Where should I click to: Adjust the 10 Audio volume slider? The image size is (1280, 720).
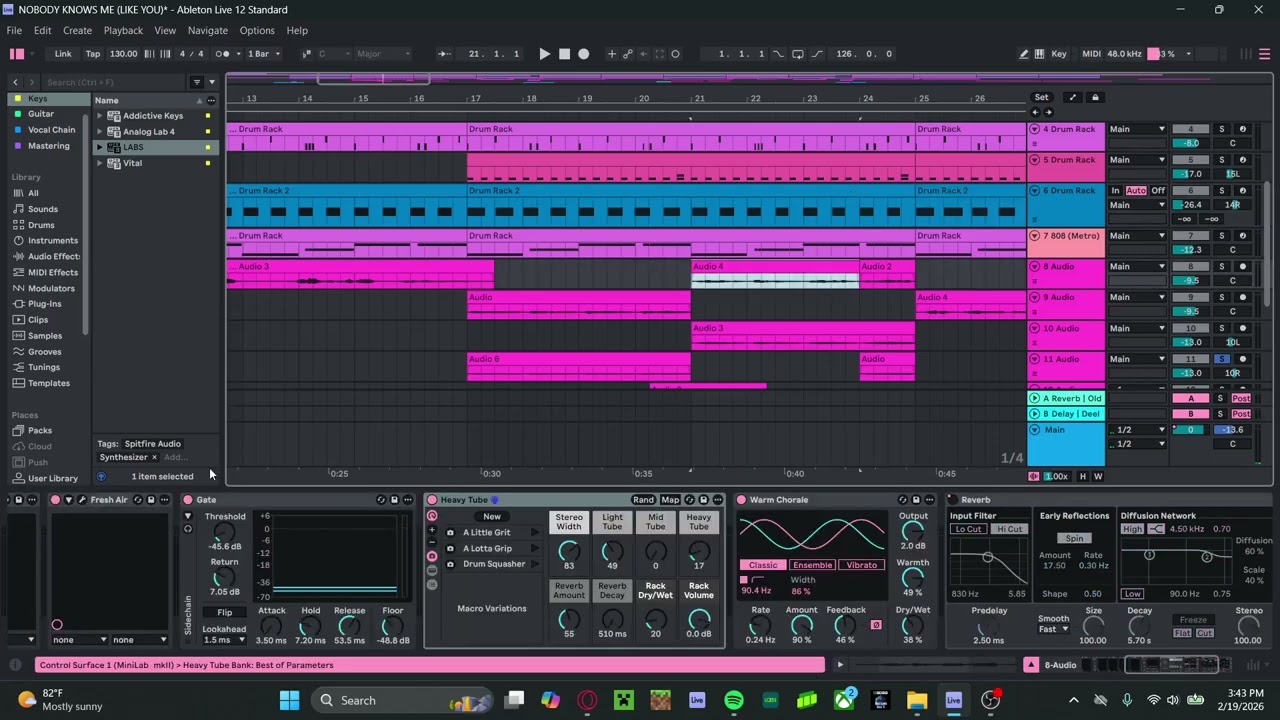coord(1190,343)
